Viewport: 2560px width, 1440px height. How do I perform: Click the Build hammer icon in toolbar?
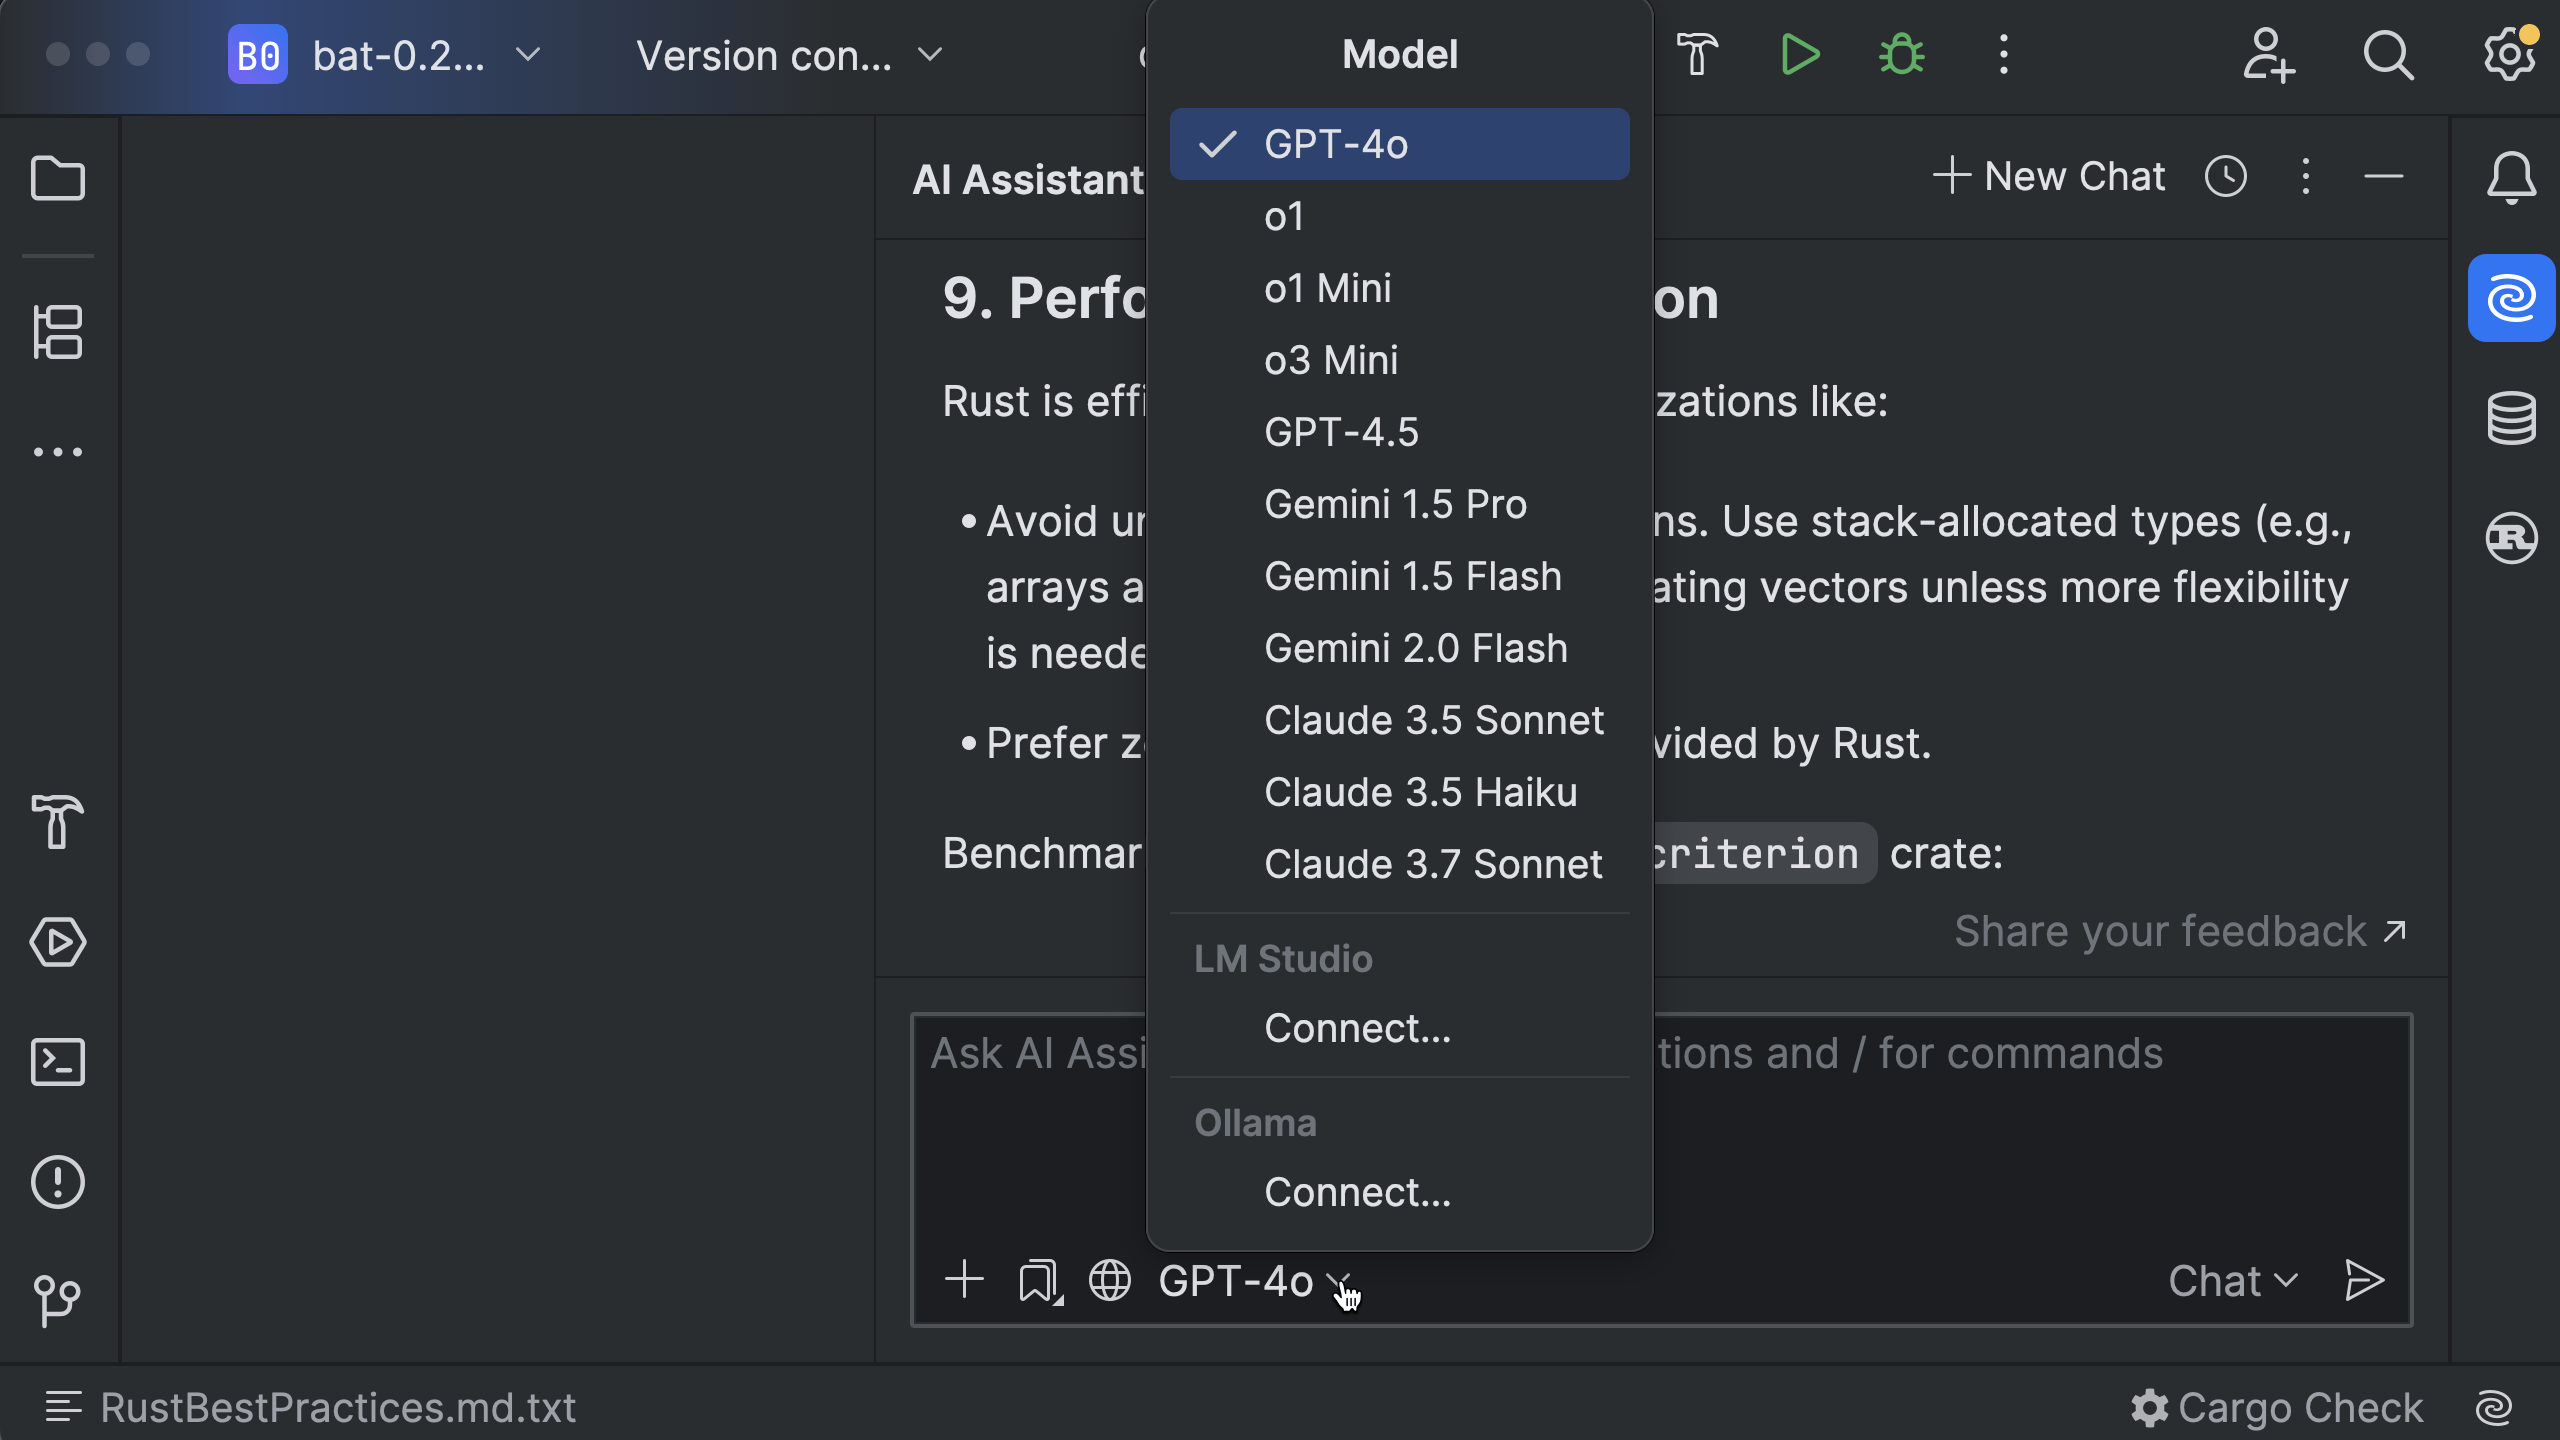1697,55
